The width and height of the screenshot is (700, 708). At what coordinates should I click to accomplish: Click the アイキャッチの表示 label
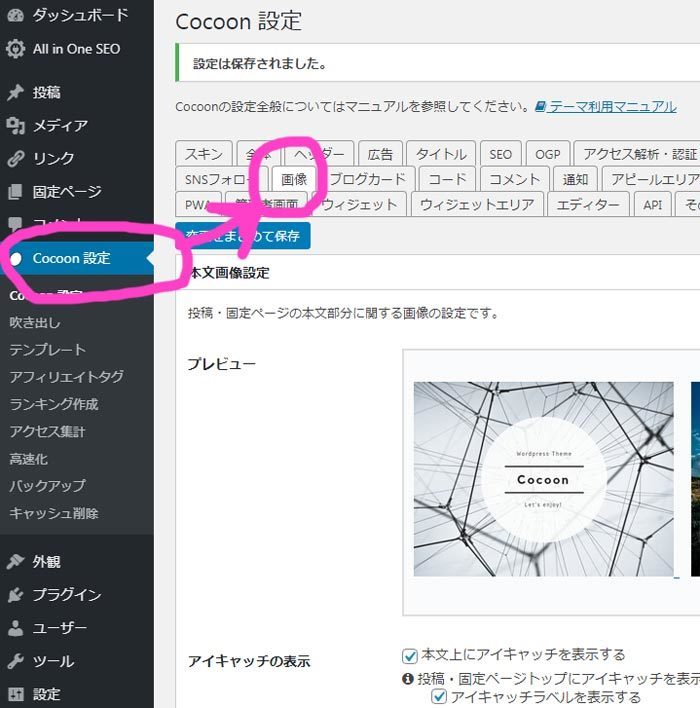tap(249, 661)
